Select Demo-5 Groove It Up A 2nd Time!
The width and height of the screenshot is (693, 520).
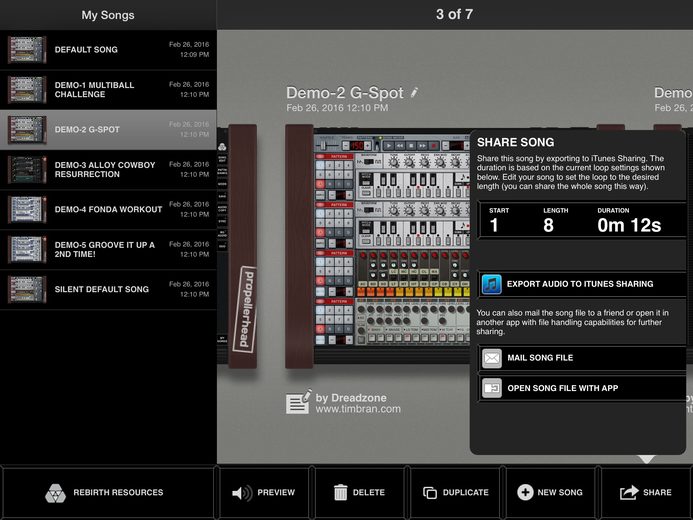pos(108,250)
